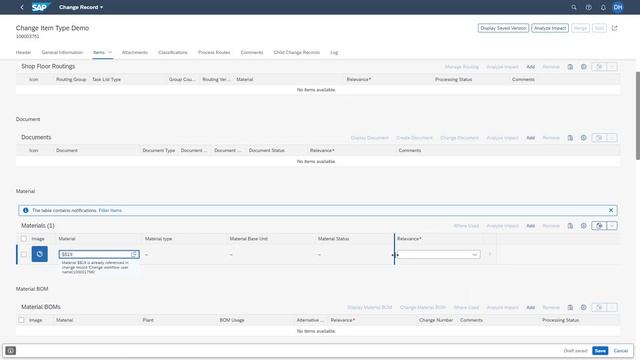Image resolution: width=640 pixels, height=360 pixels.
Task: Click the export icon in Documents toolbar
Action: pos(599,138)
